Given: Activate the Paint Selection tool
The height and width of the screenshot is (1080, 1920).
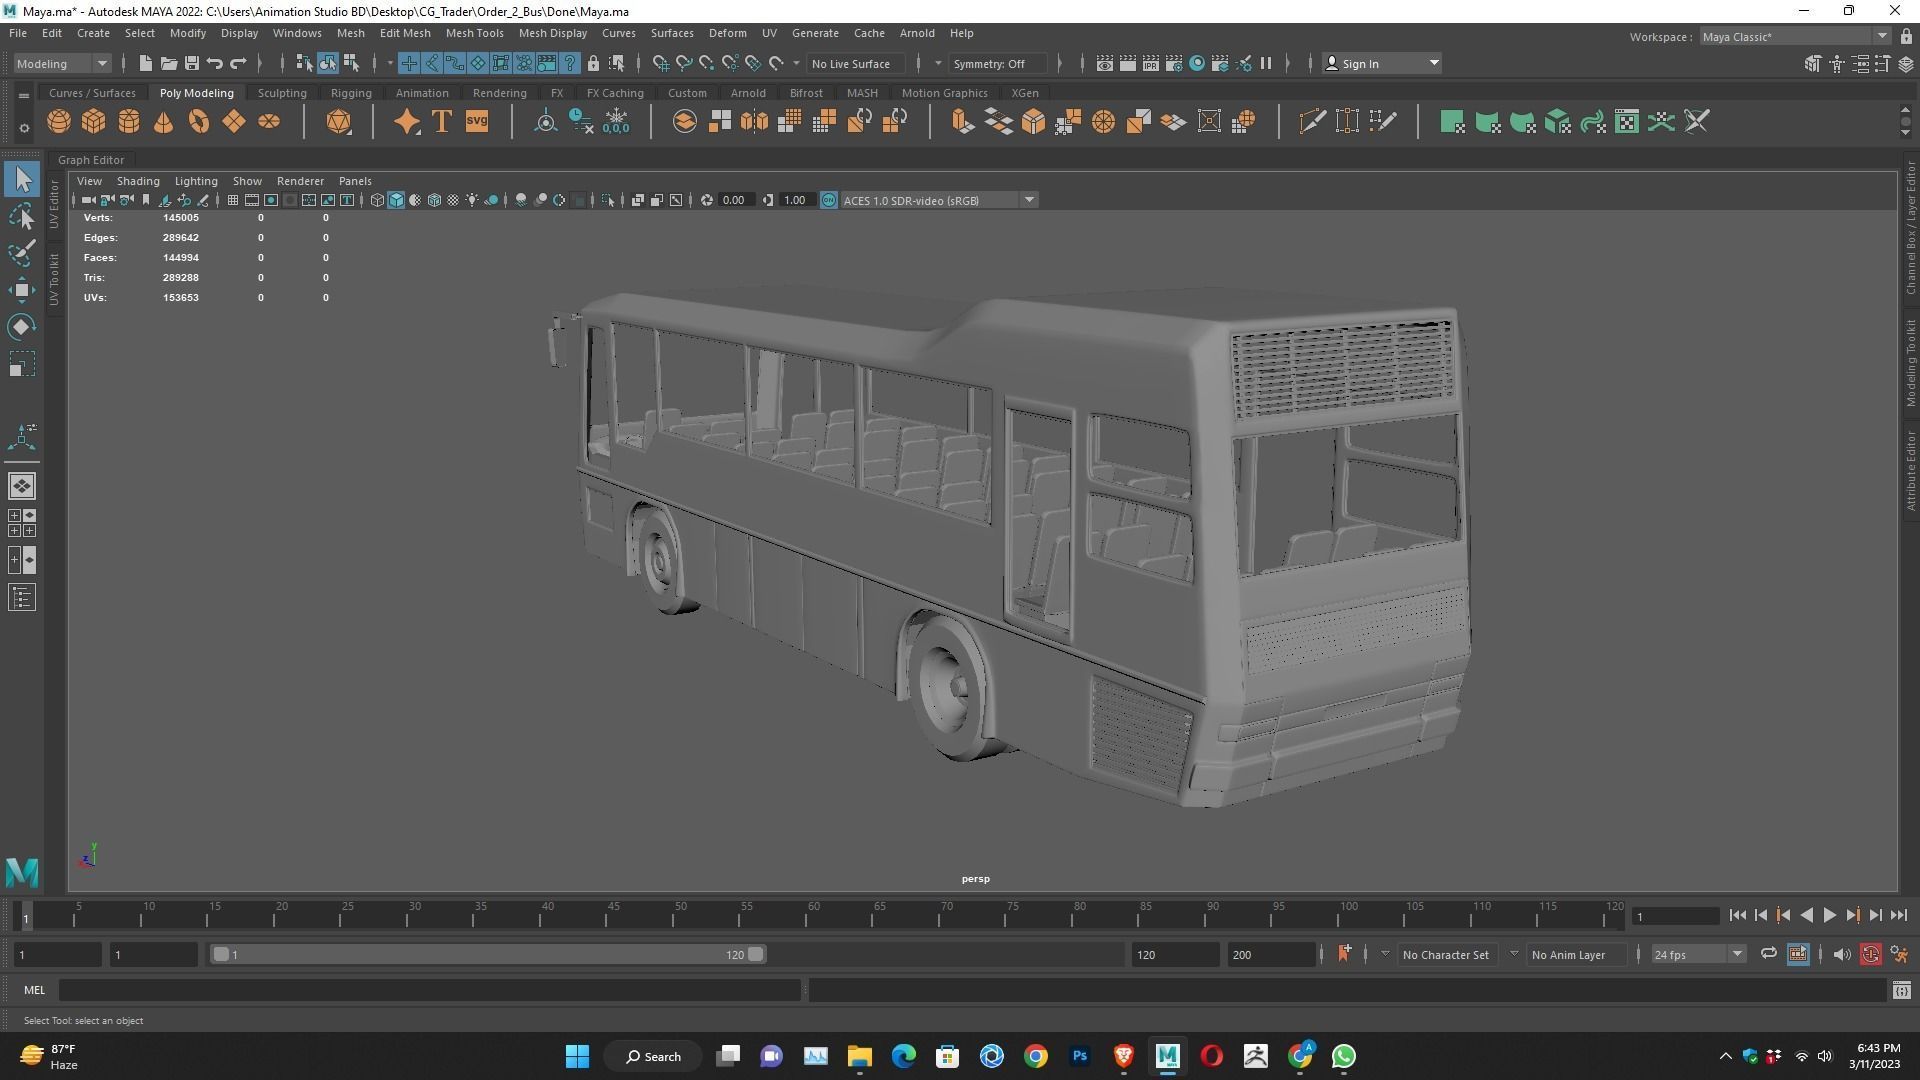Looking at the screenshot, I should (x=22, y=253).
